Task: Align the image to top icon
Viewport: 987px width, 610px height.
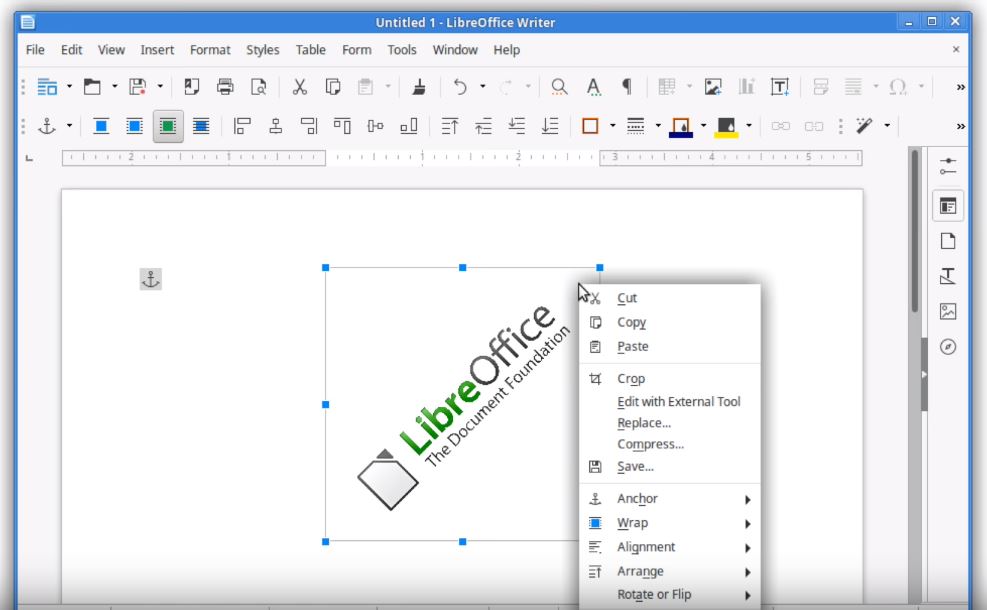Action: click(342, 126)
